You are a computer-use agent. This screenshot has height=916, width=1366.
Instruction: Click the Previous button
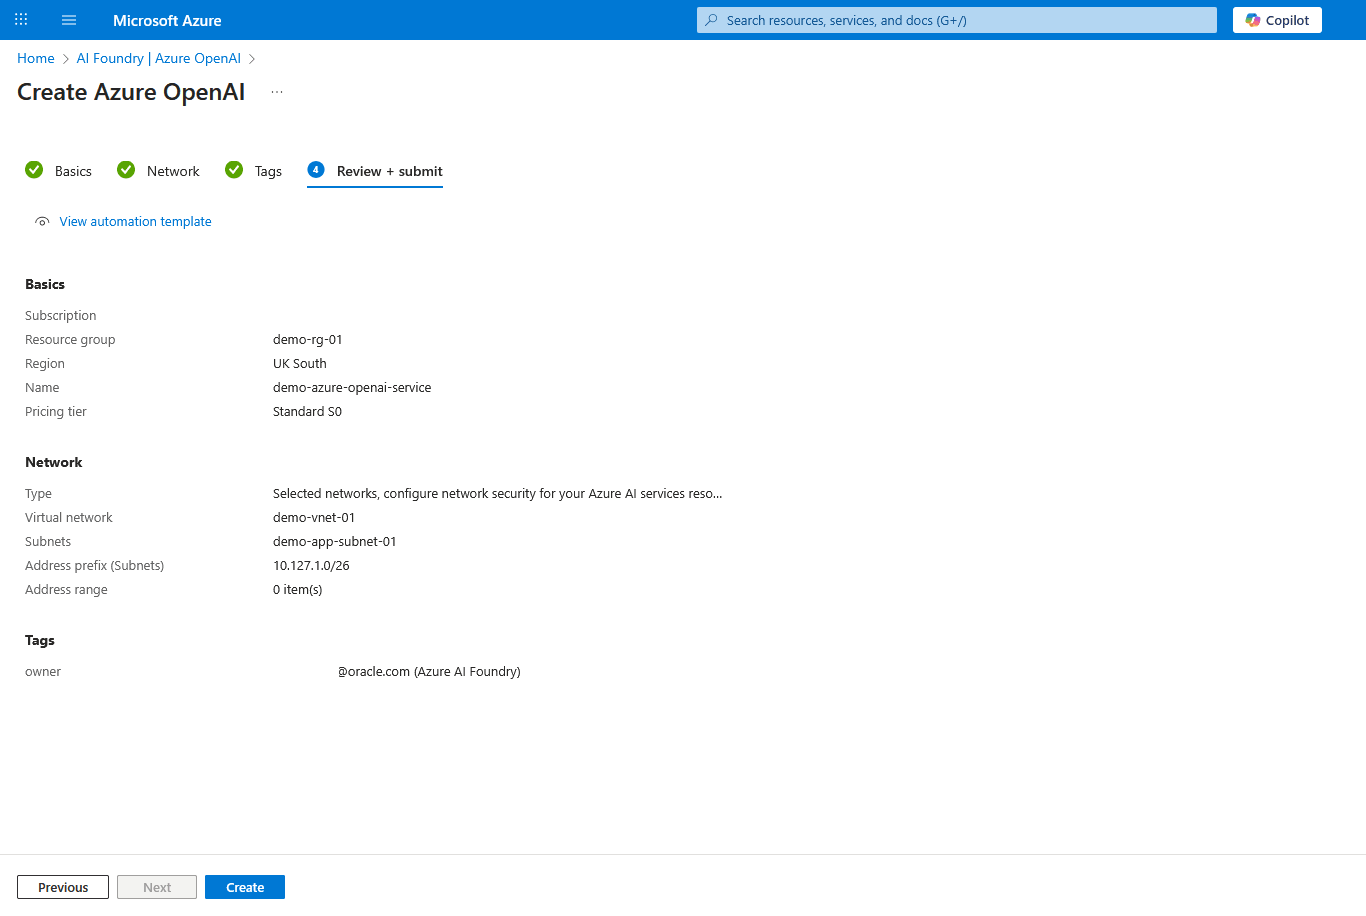pyautogui.click(x=62, y=887)
